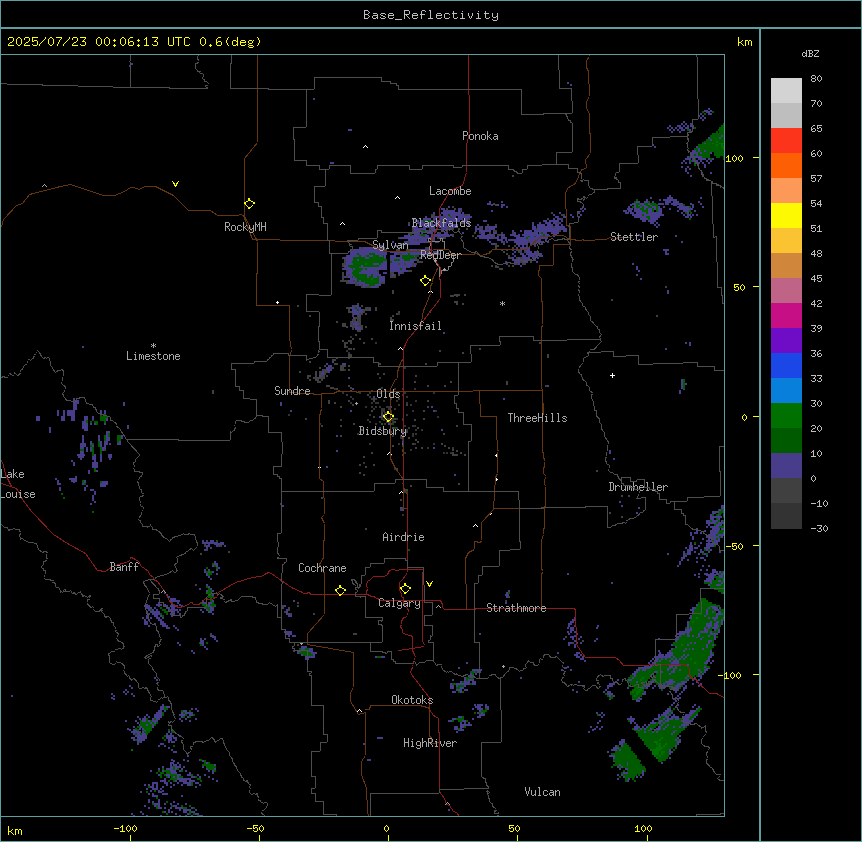862x842 pixels.
Task: Click the bright yellow band in dBZ legend
Action: pyautogui.click(x=786, y=215)
